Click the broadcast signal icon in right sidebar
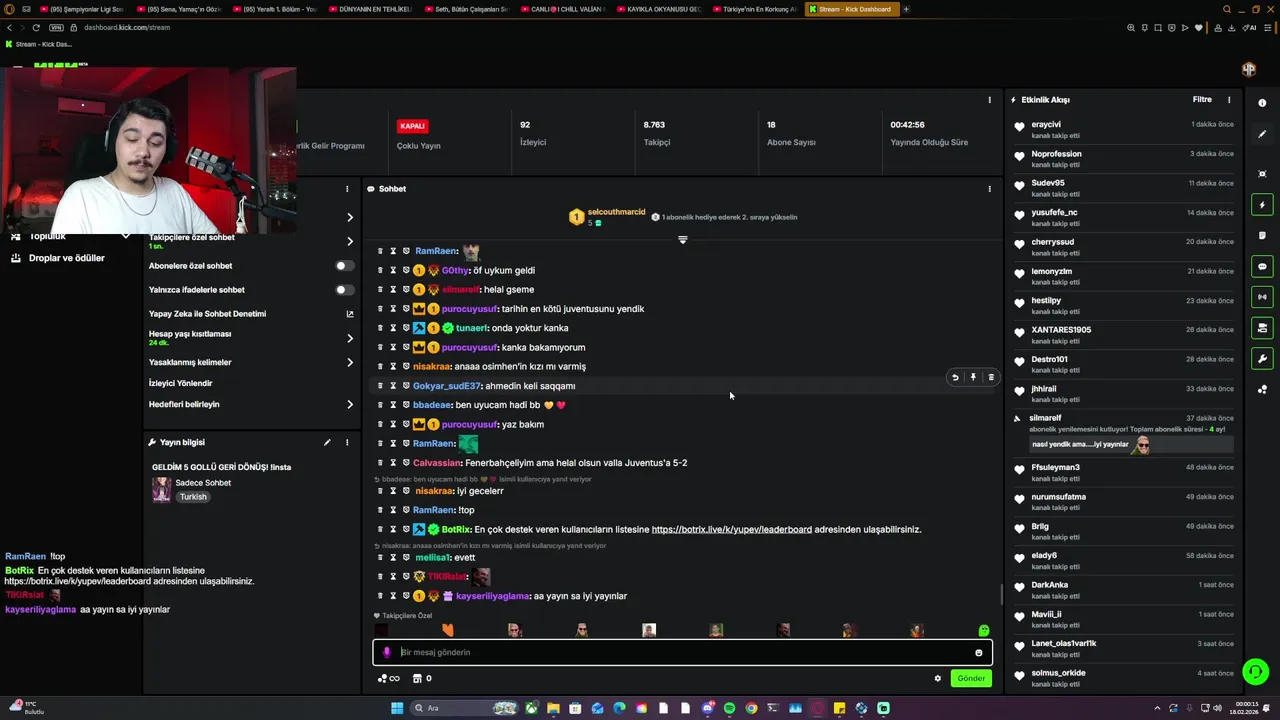The width and height of the screenshot is (1280, 720). [x=1262, y=297]
